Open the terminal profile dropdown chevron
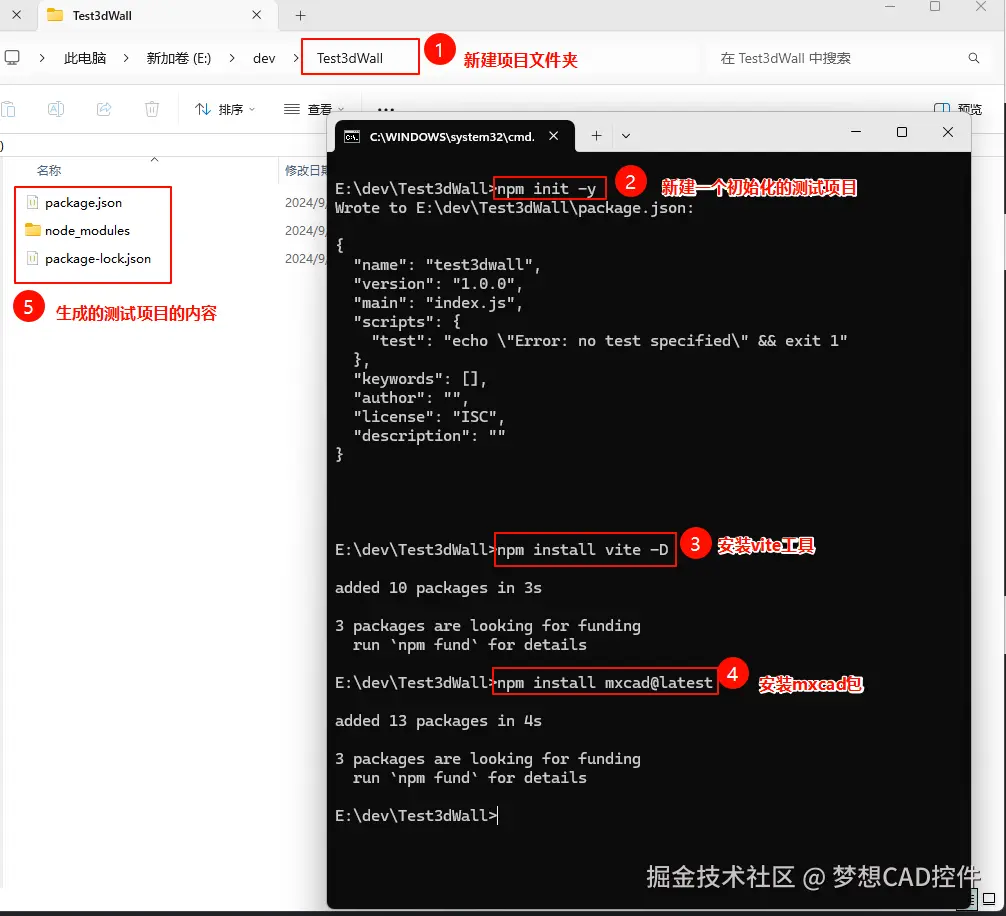The image size is (1006, 916). (626, 136)
